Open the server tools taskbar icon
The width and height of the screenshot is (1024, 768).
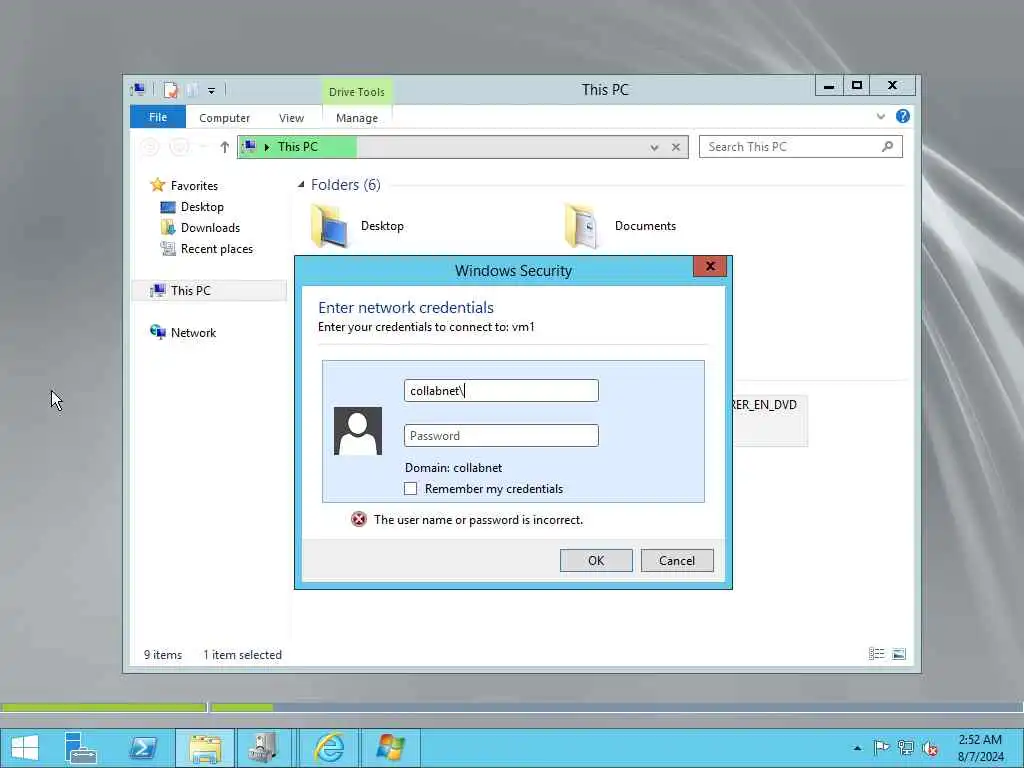pos(264,748)
